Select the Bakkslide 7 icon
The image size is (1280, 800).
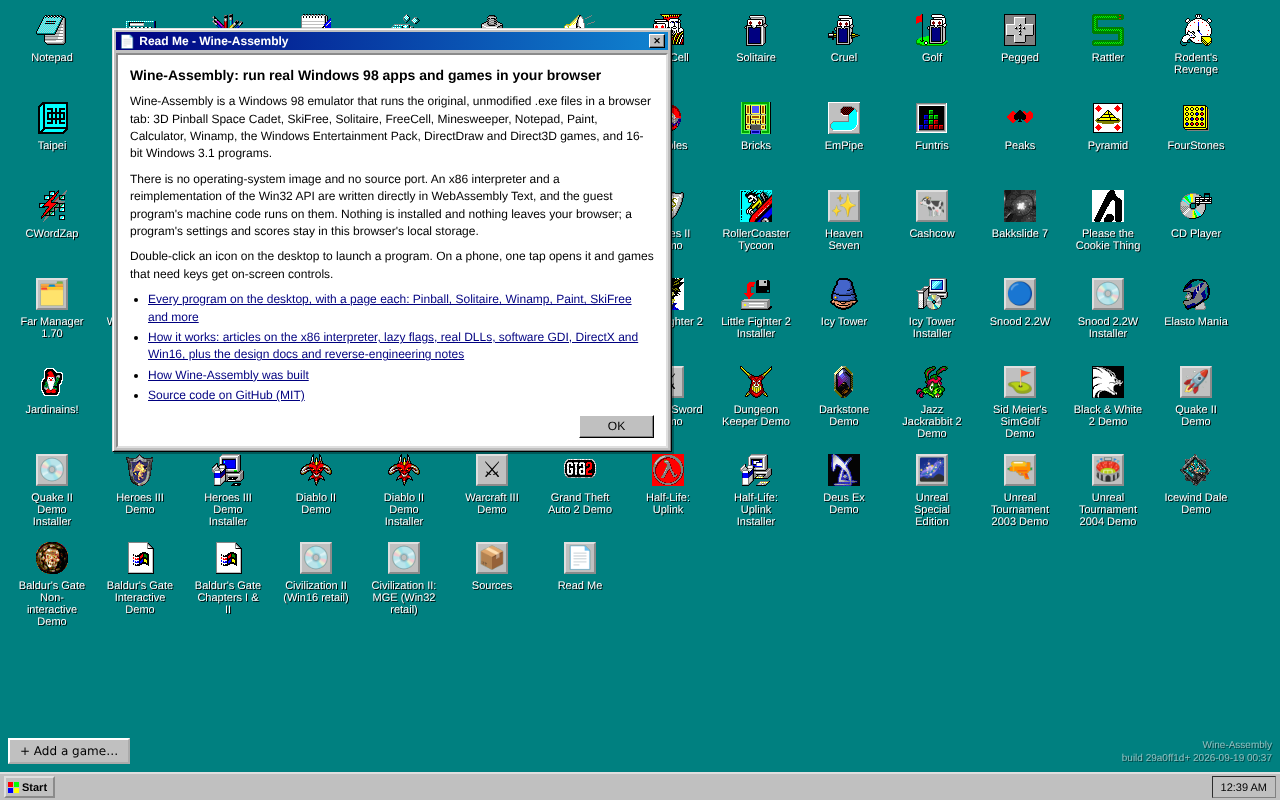coord(1020,206)
